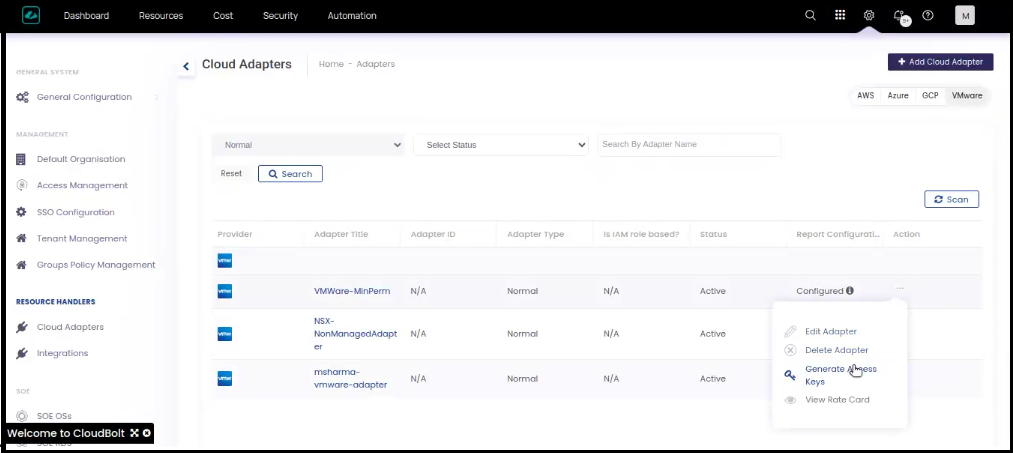
Task: Open the apps grid launcher icon
Action: 840,15
